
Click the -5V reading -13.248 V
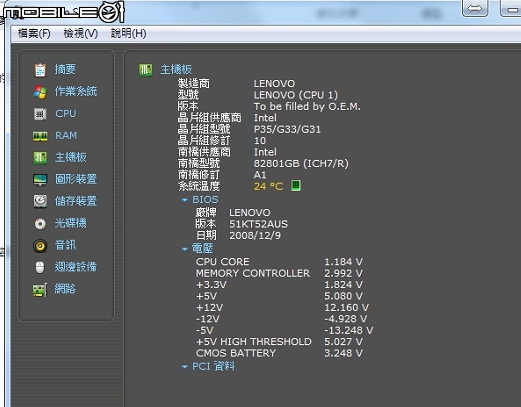point(349,330)
